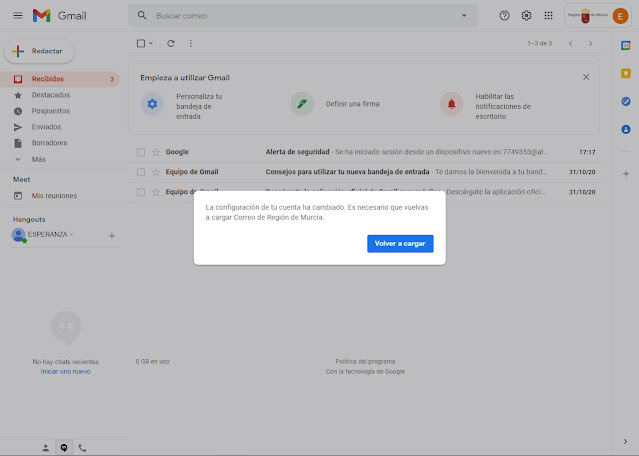
Task: Open the main menu hamburger icon
Action: (x=18, y=15)
